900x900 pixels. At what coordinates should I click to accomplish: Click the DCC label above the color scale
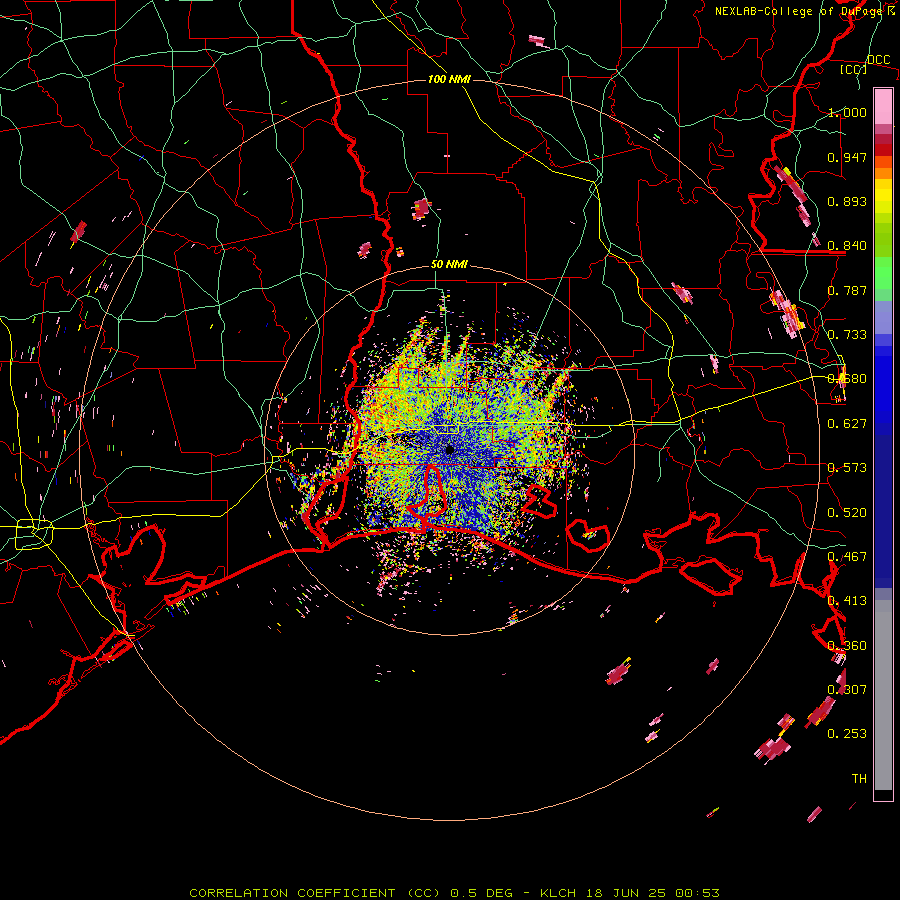click(878, 60)
